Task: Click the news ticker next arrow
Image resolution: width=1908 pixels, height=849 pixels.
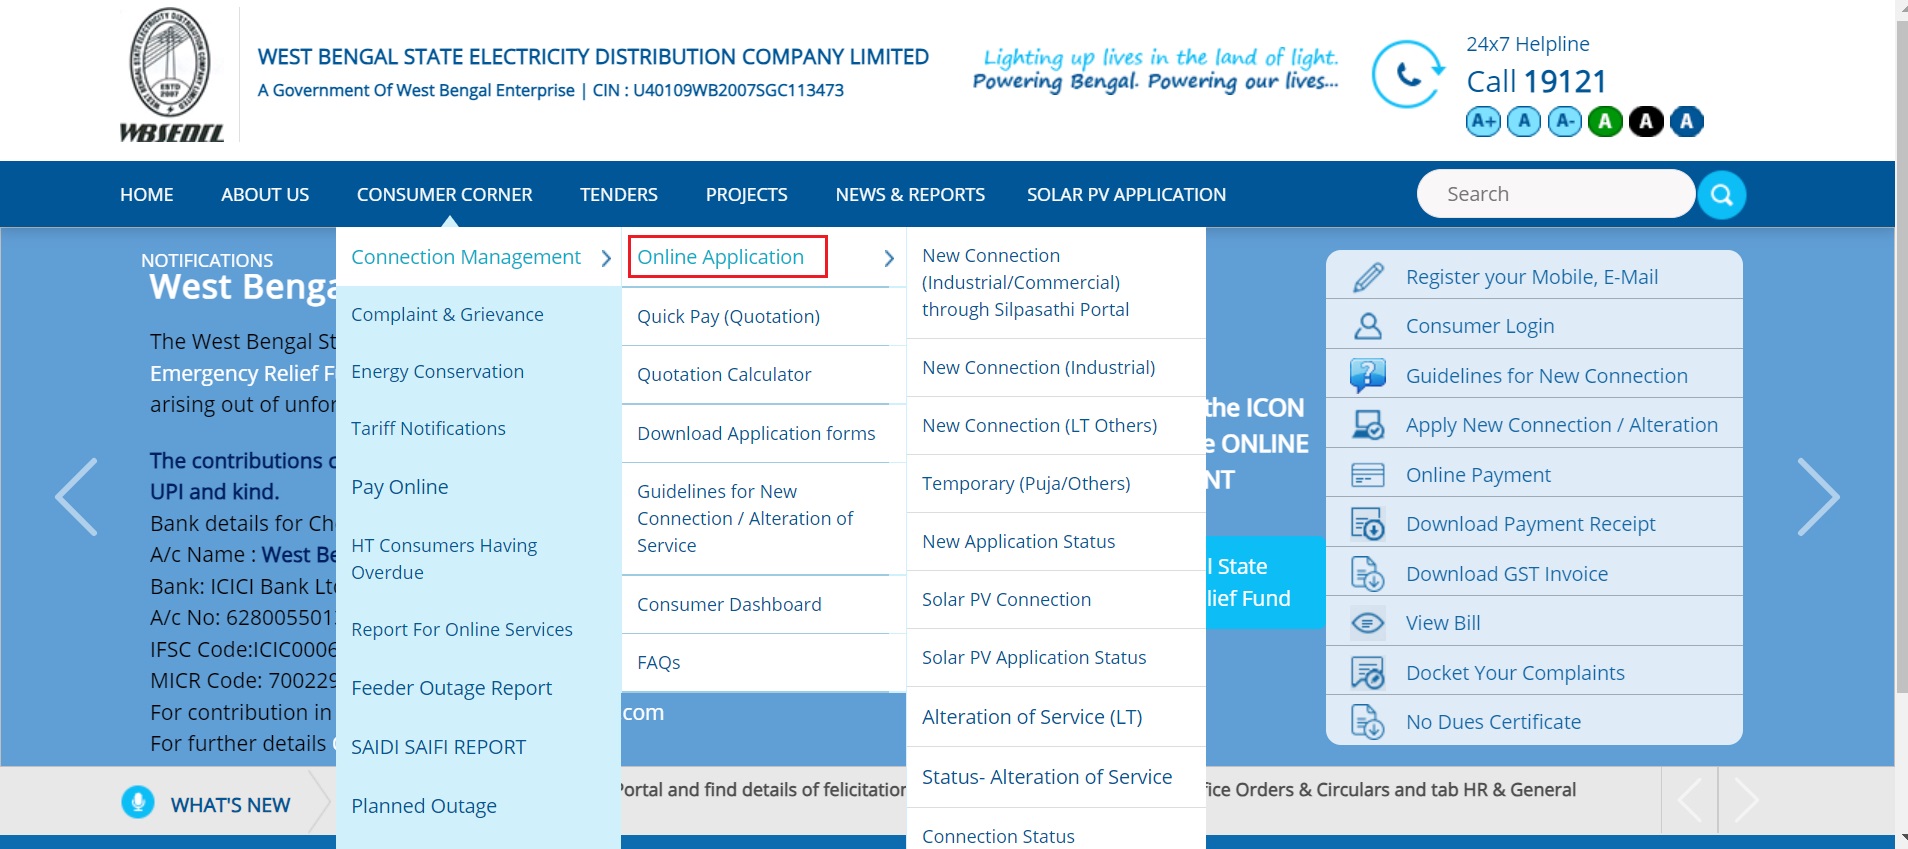Action: point(1746,800)
